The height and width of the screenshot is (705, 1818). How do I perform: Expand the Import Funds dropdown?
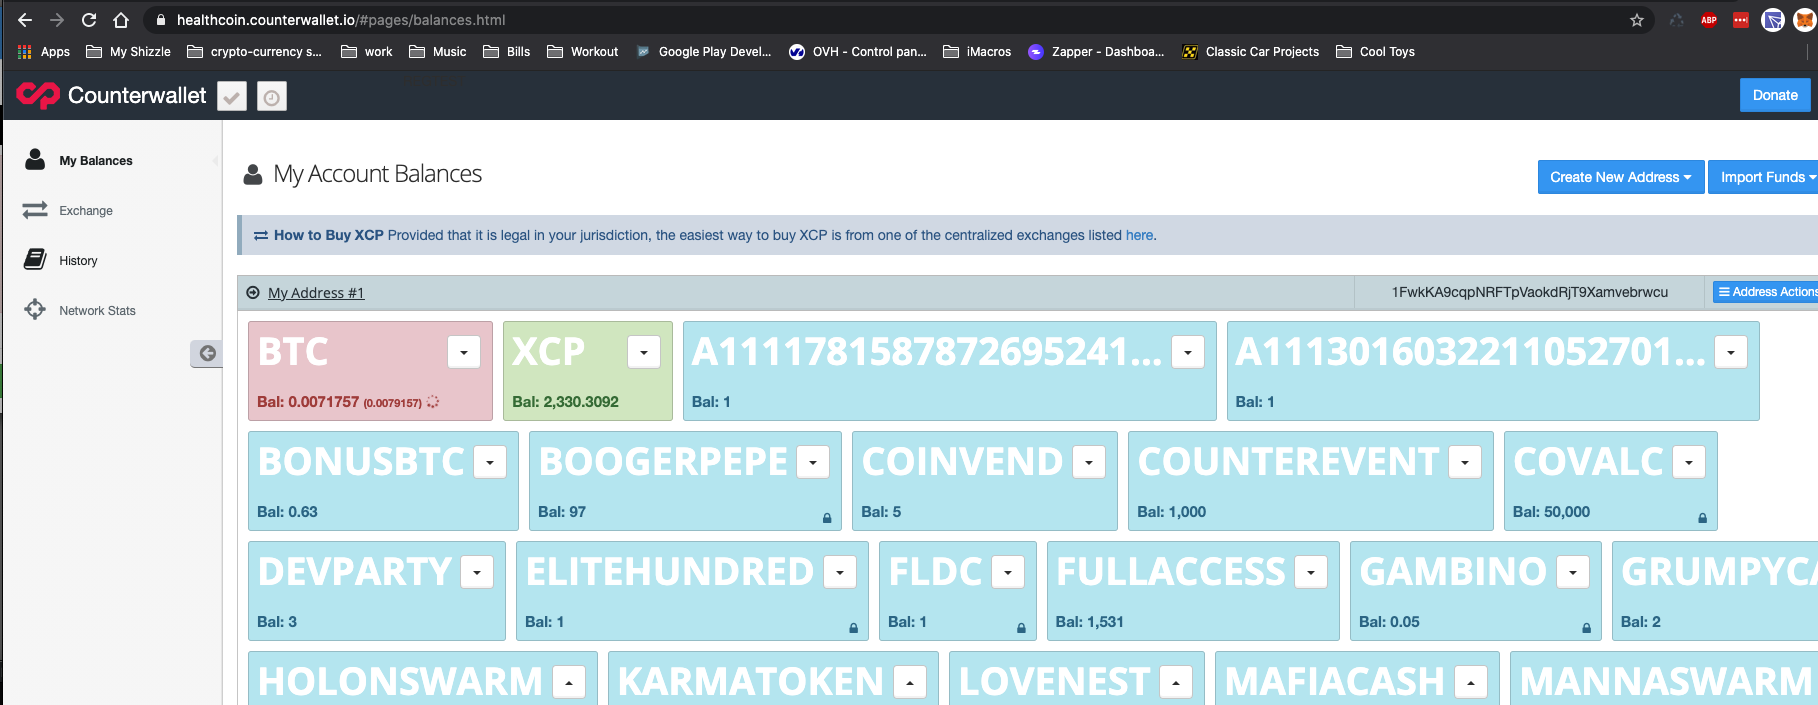1765,177
